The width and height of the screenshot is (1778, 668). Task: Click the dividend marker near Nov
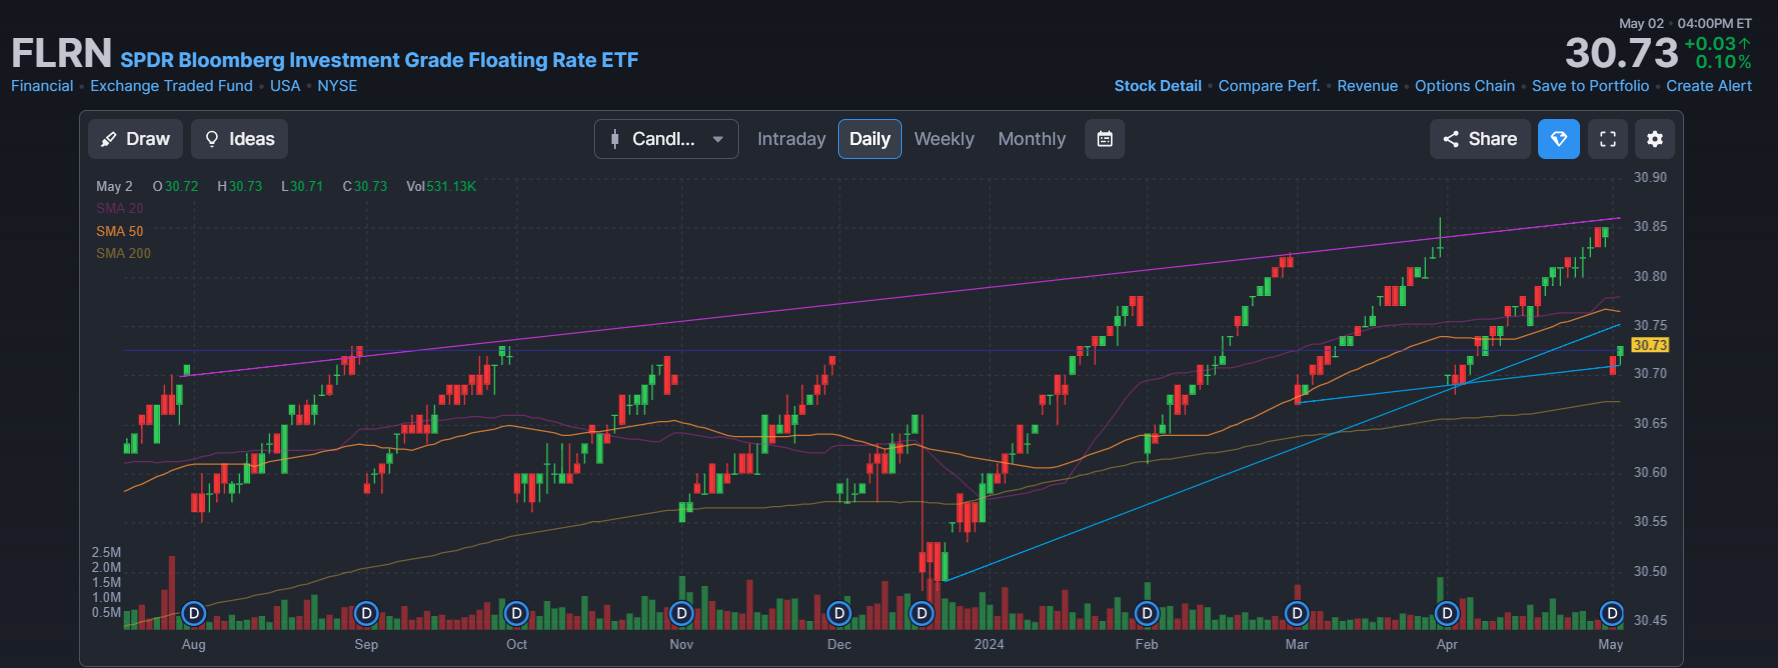(681, 613)
